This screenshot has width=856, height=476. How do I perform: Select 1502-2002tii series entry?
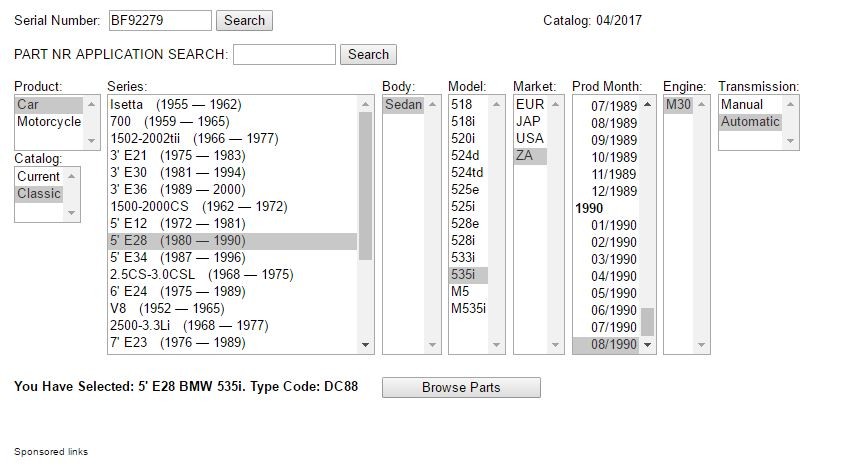tap(233, 138)
